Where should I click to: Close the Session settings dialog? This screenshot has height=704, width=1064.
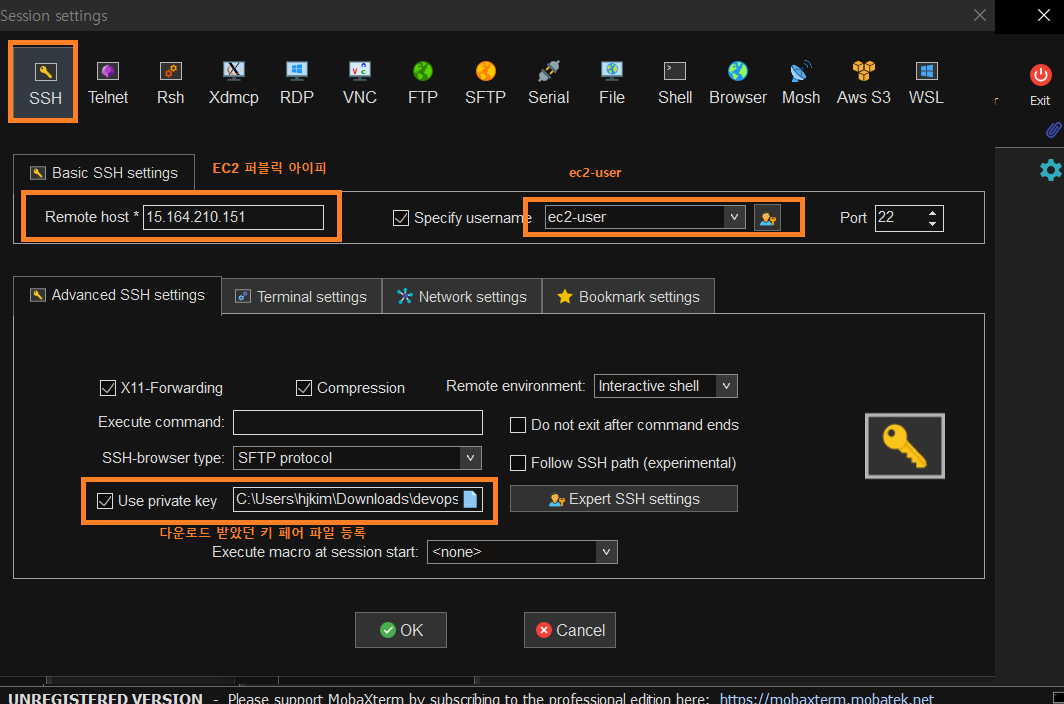pyautogui.click(x=980, y=15)
